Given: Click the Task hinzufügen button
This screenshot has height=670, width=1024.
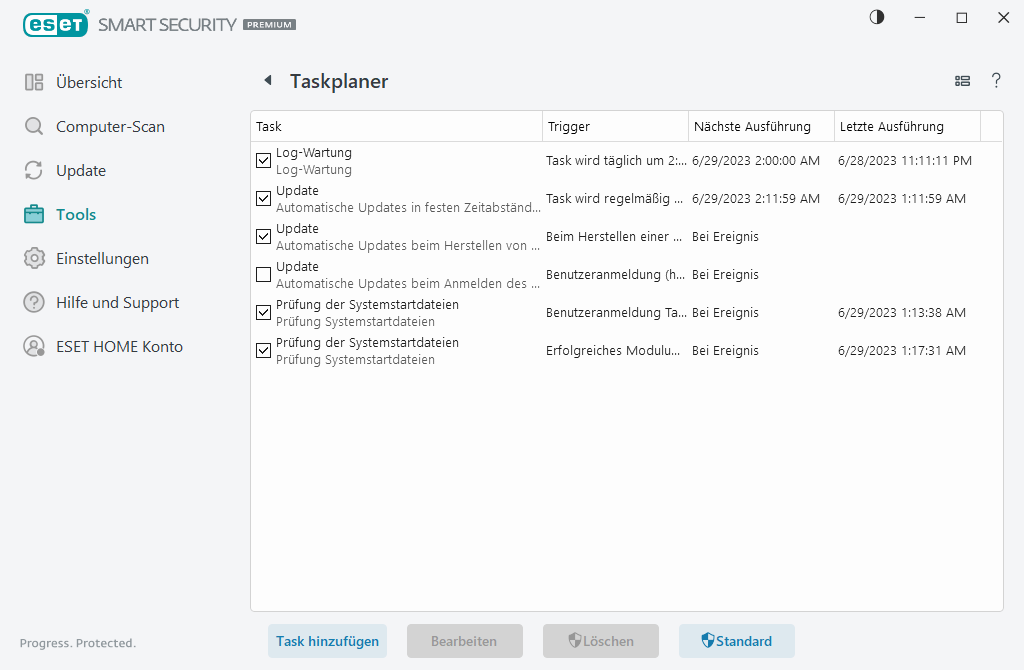Looking at the screenshot, I should (327, 641).
